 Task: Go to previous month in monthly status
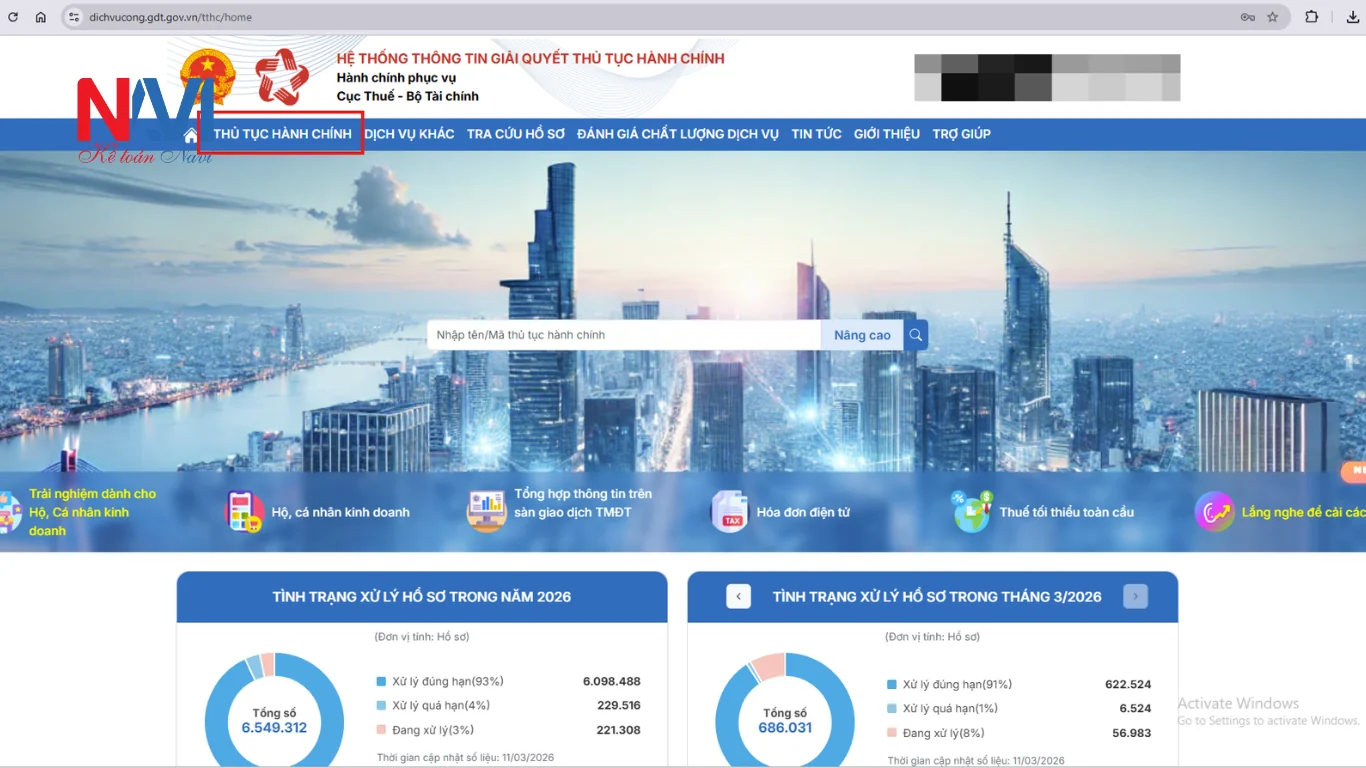[x=738, y=597]
